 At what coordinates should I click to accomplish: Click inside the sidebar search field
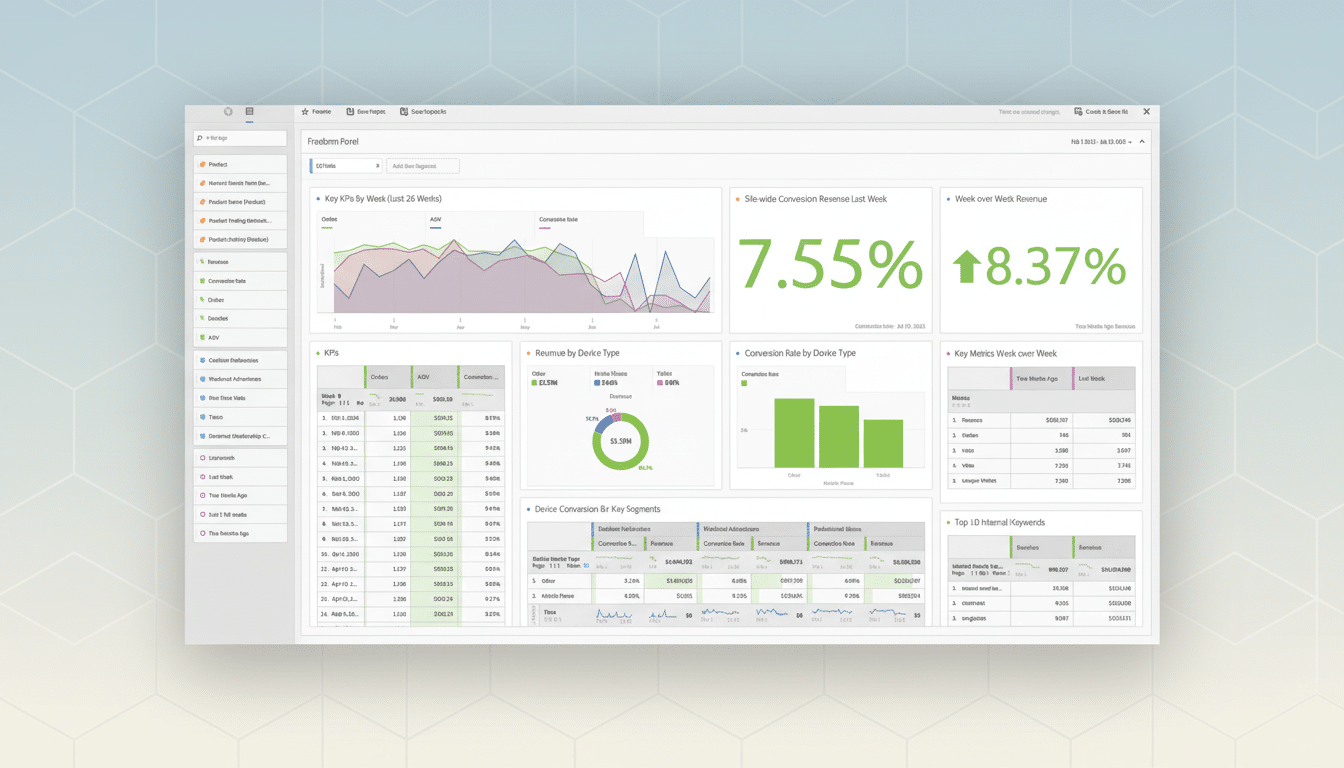pos(240,138)
